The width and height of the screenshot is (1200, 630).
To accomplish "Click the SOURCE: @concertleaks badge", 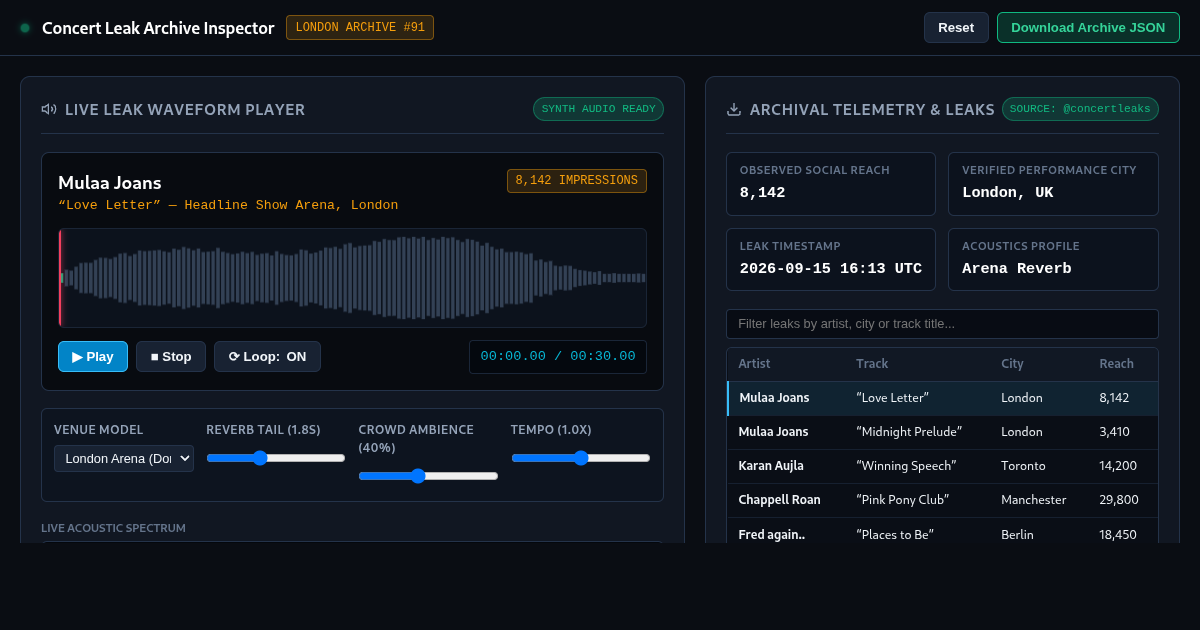I will [1080, 109].
